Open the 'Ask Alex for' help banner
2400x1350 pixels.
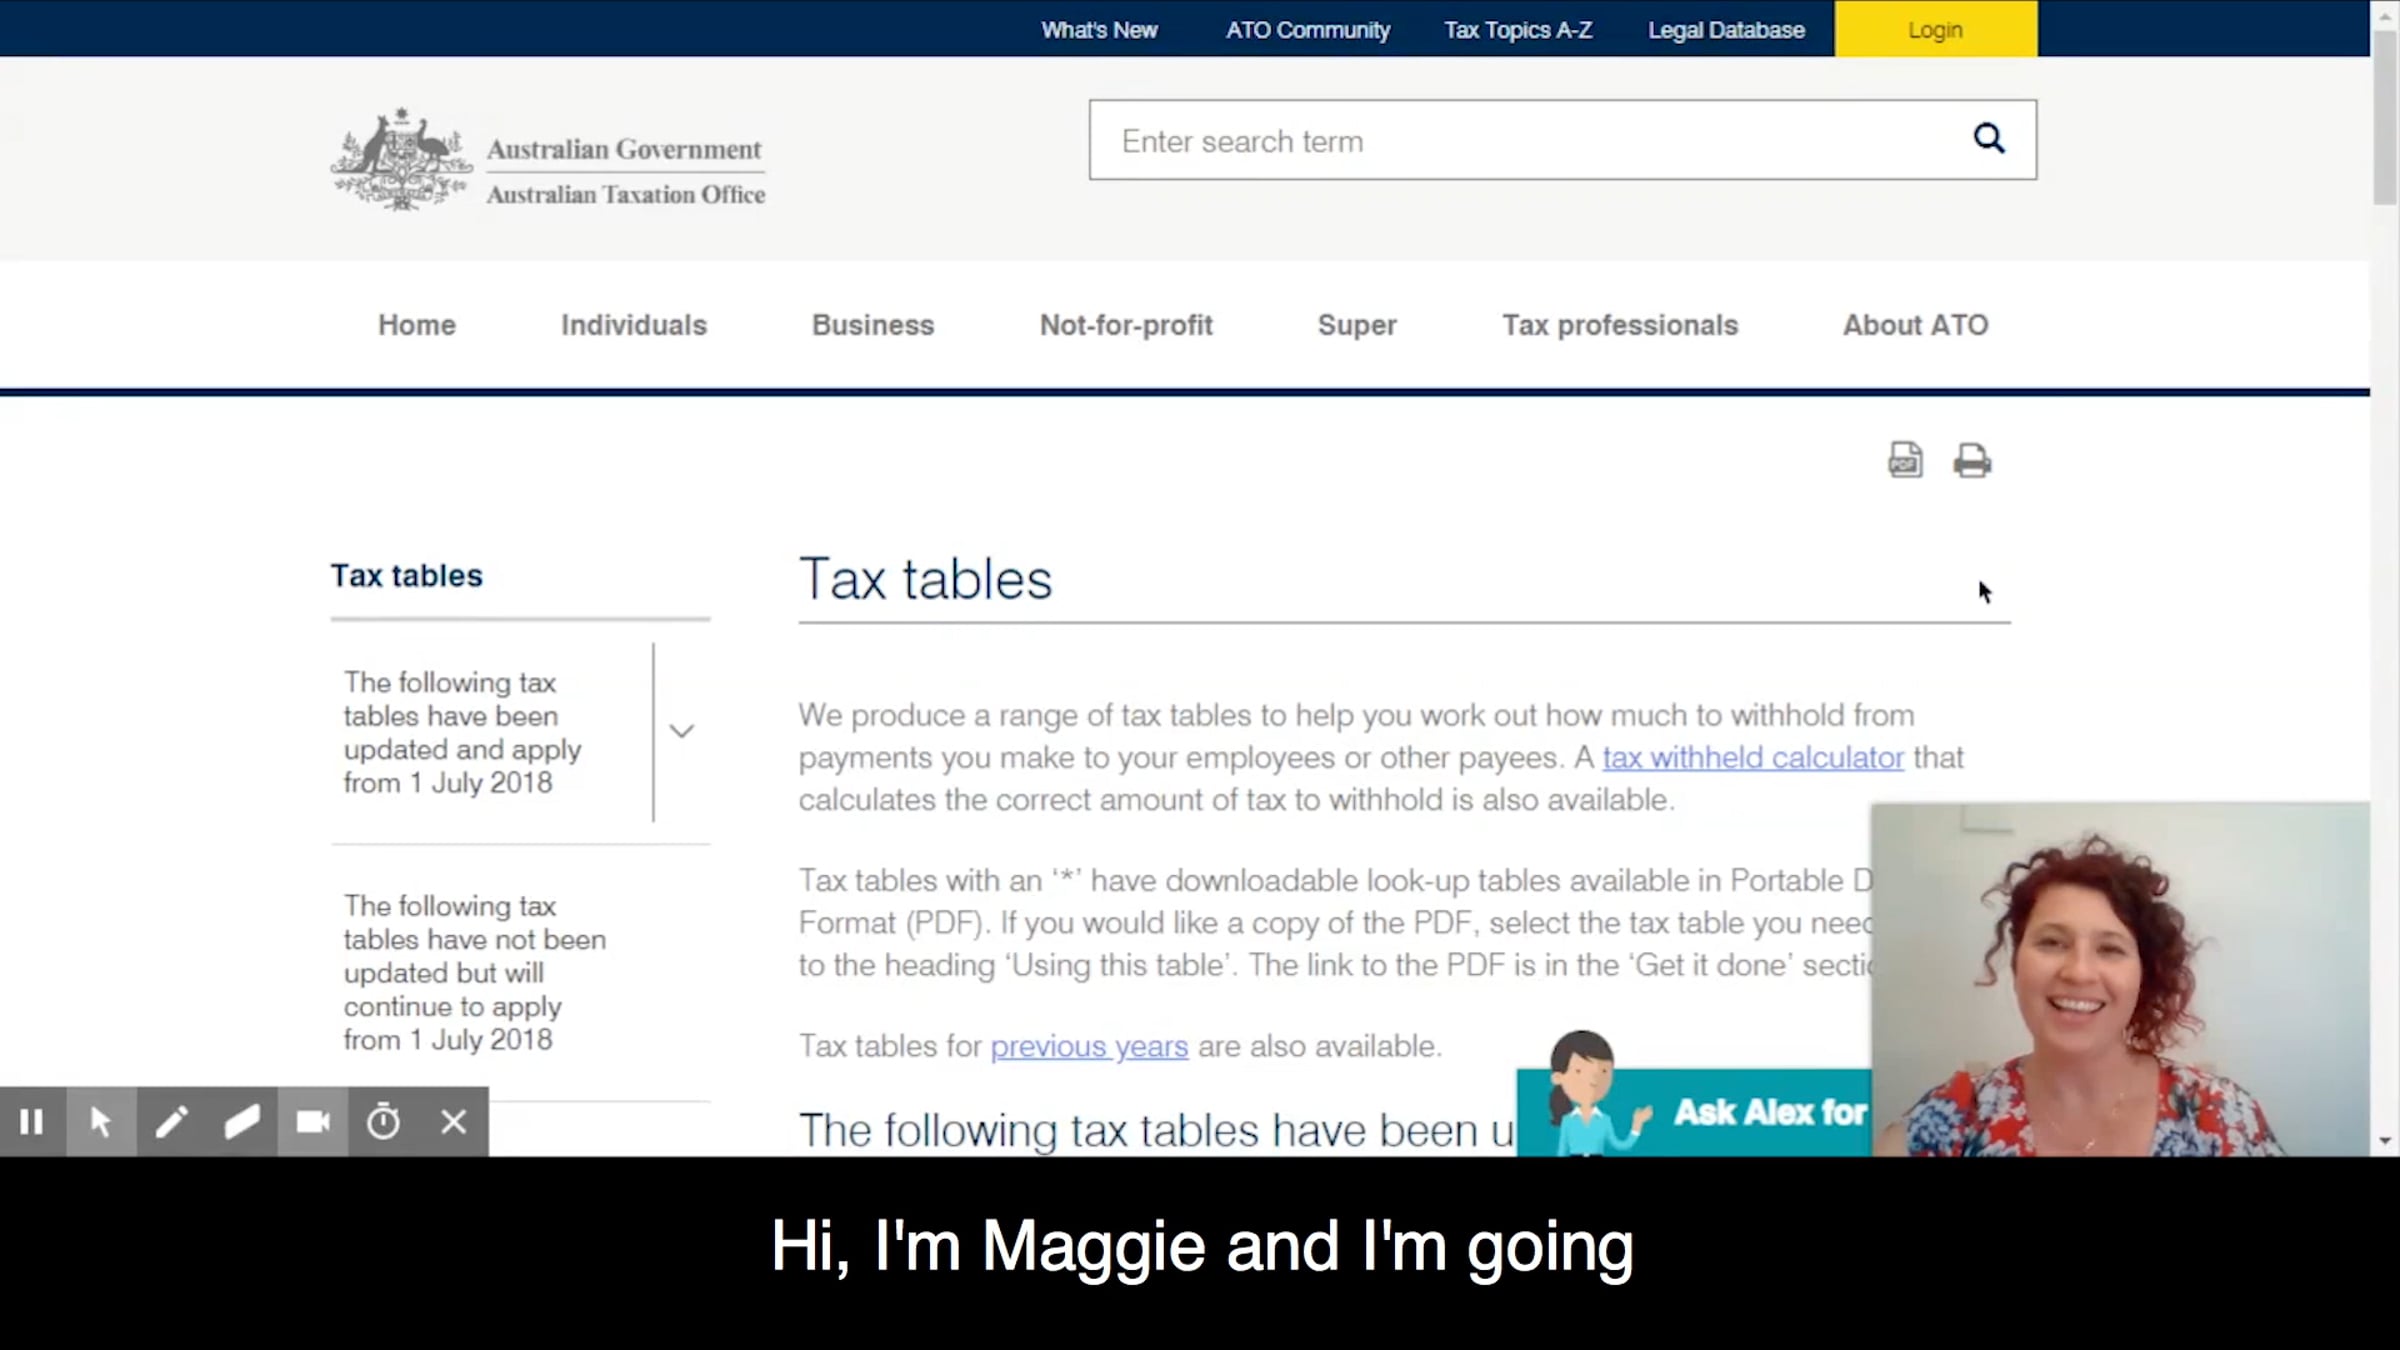tap(1694, 1112)
